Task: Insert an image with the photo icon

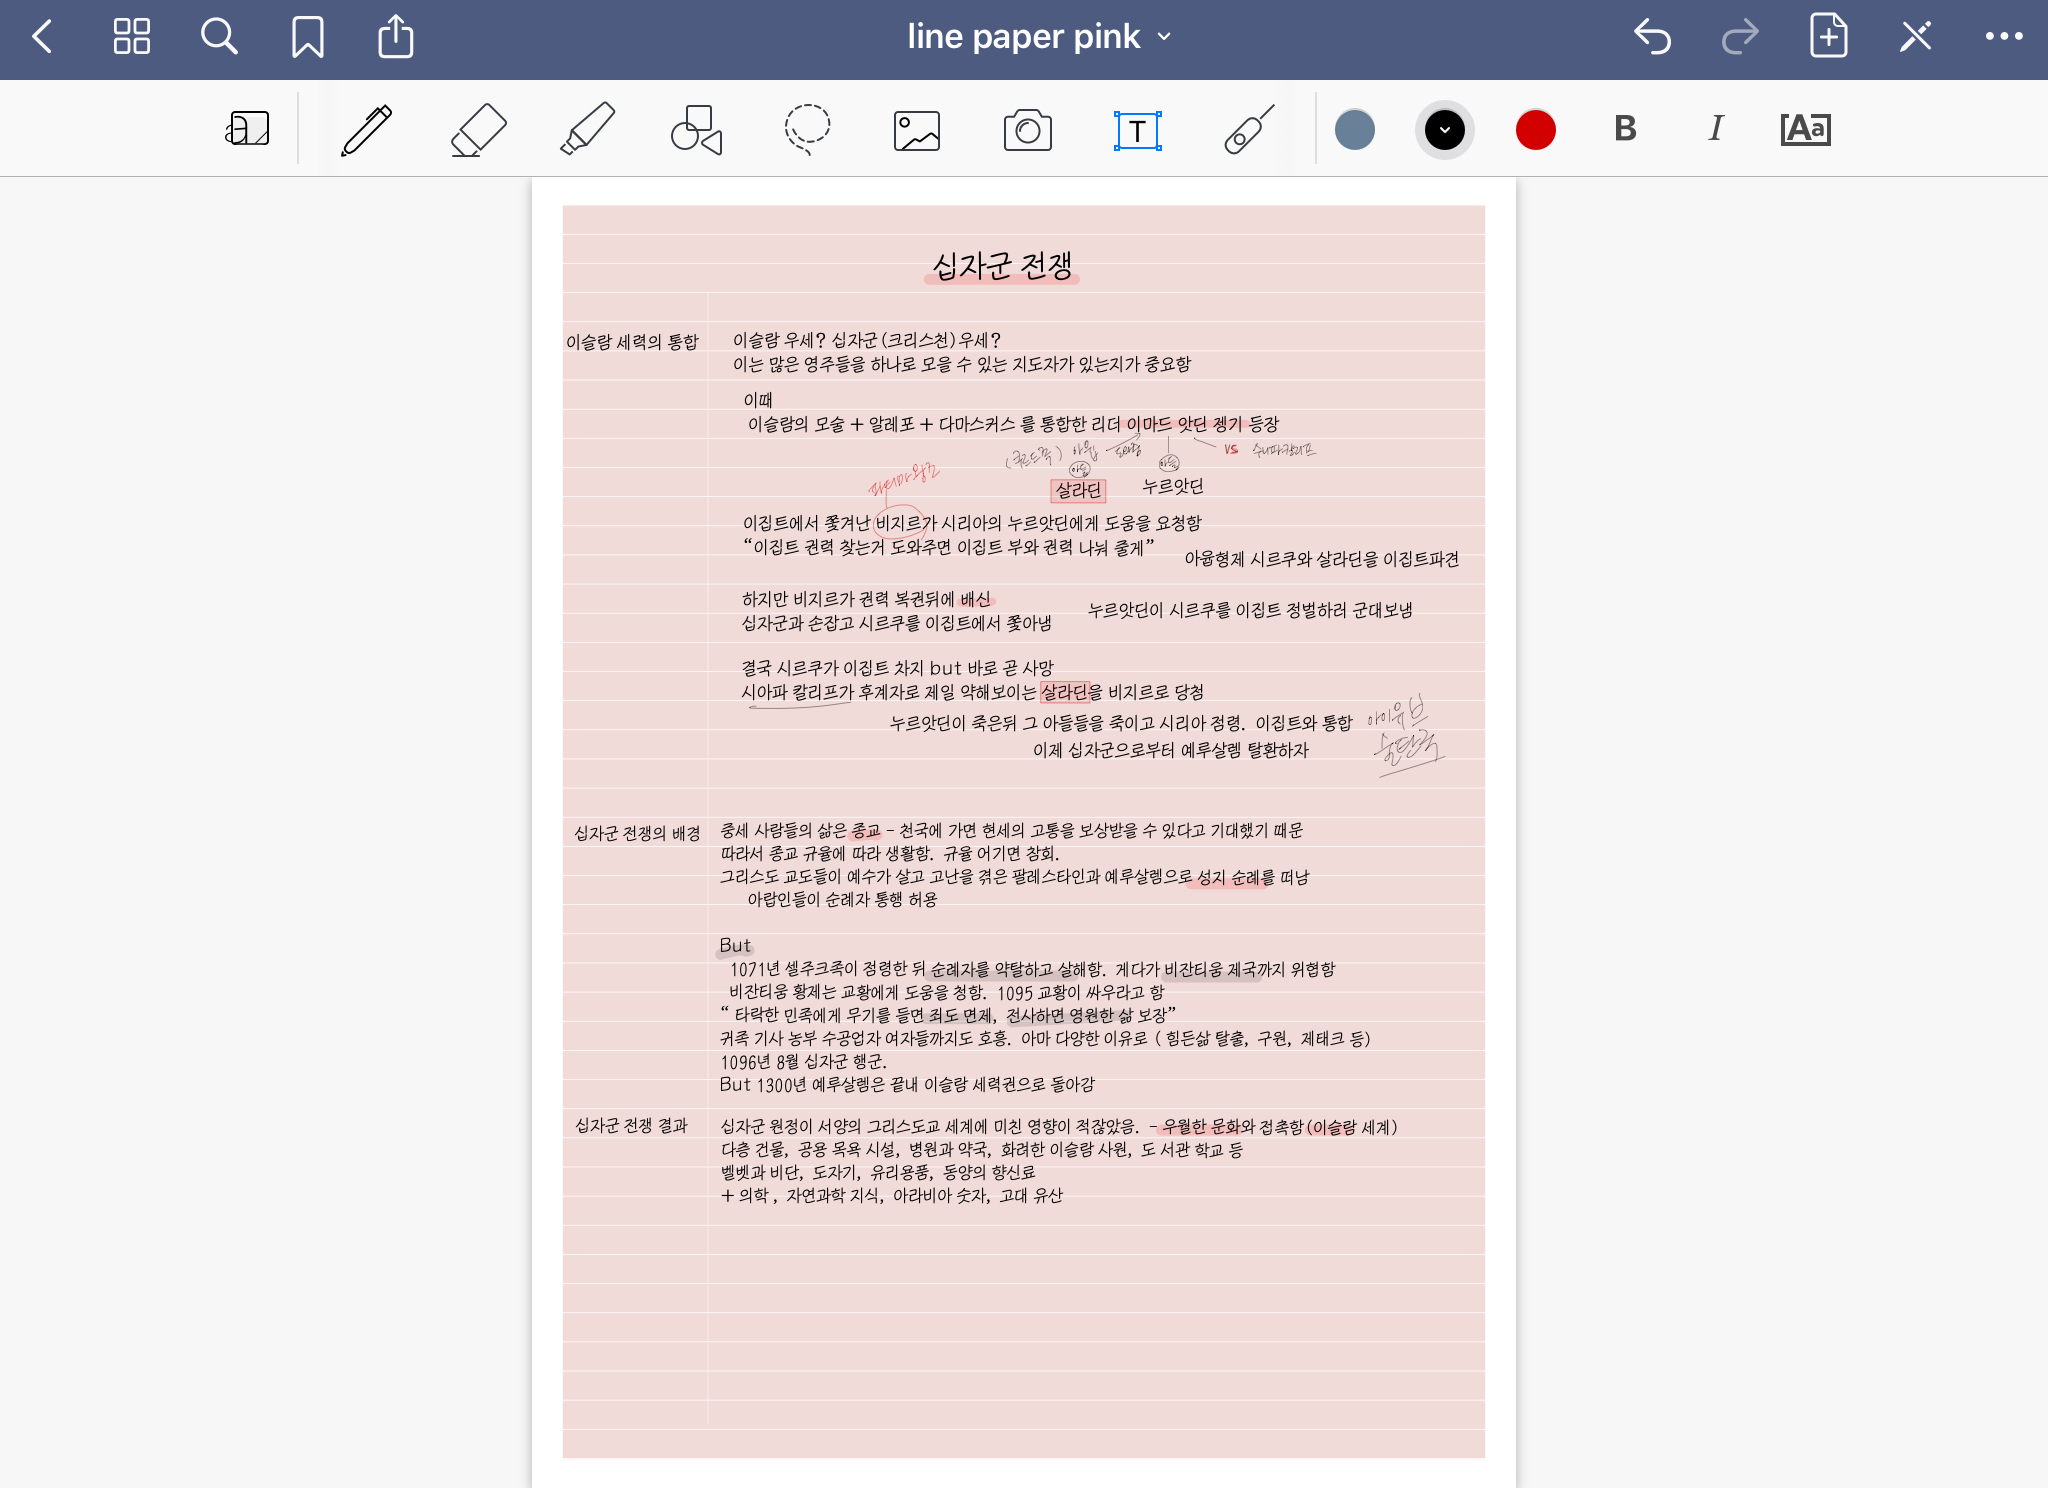Action: coord(917,130)
